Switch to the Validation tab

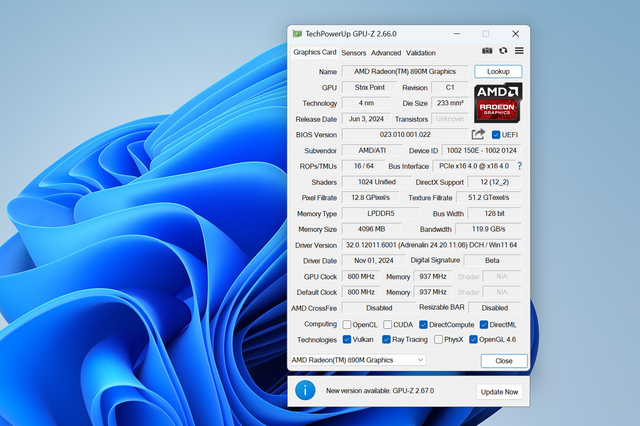click(x=420, y=53)
